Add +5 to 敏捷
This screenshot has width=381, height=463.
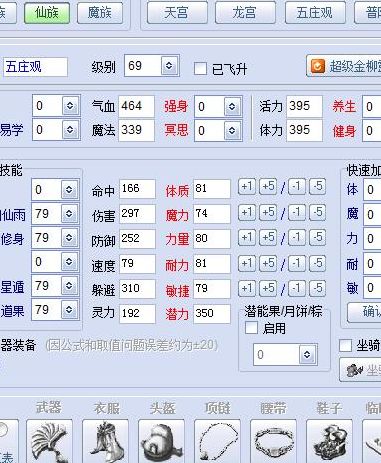[x=268, y=288]
